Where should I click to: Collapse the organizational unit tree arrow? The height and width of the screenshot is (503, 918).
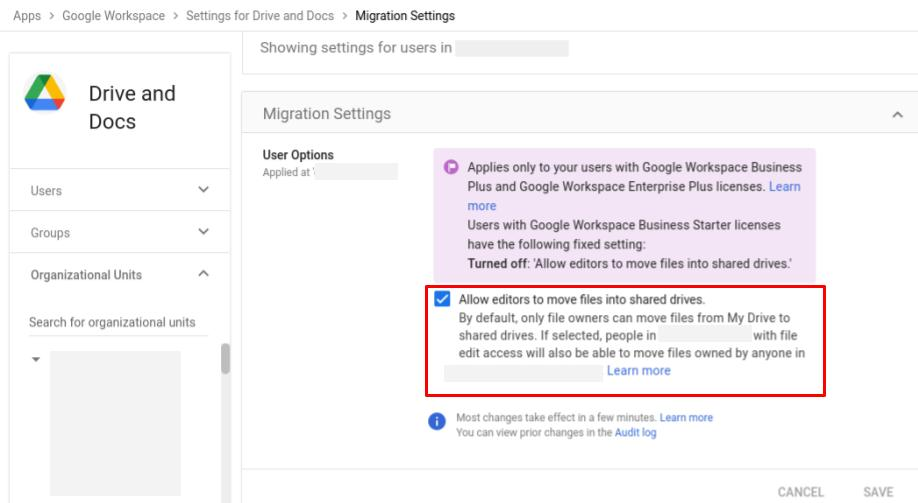36,359
